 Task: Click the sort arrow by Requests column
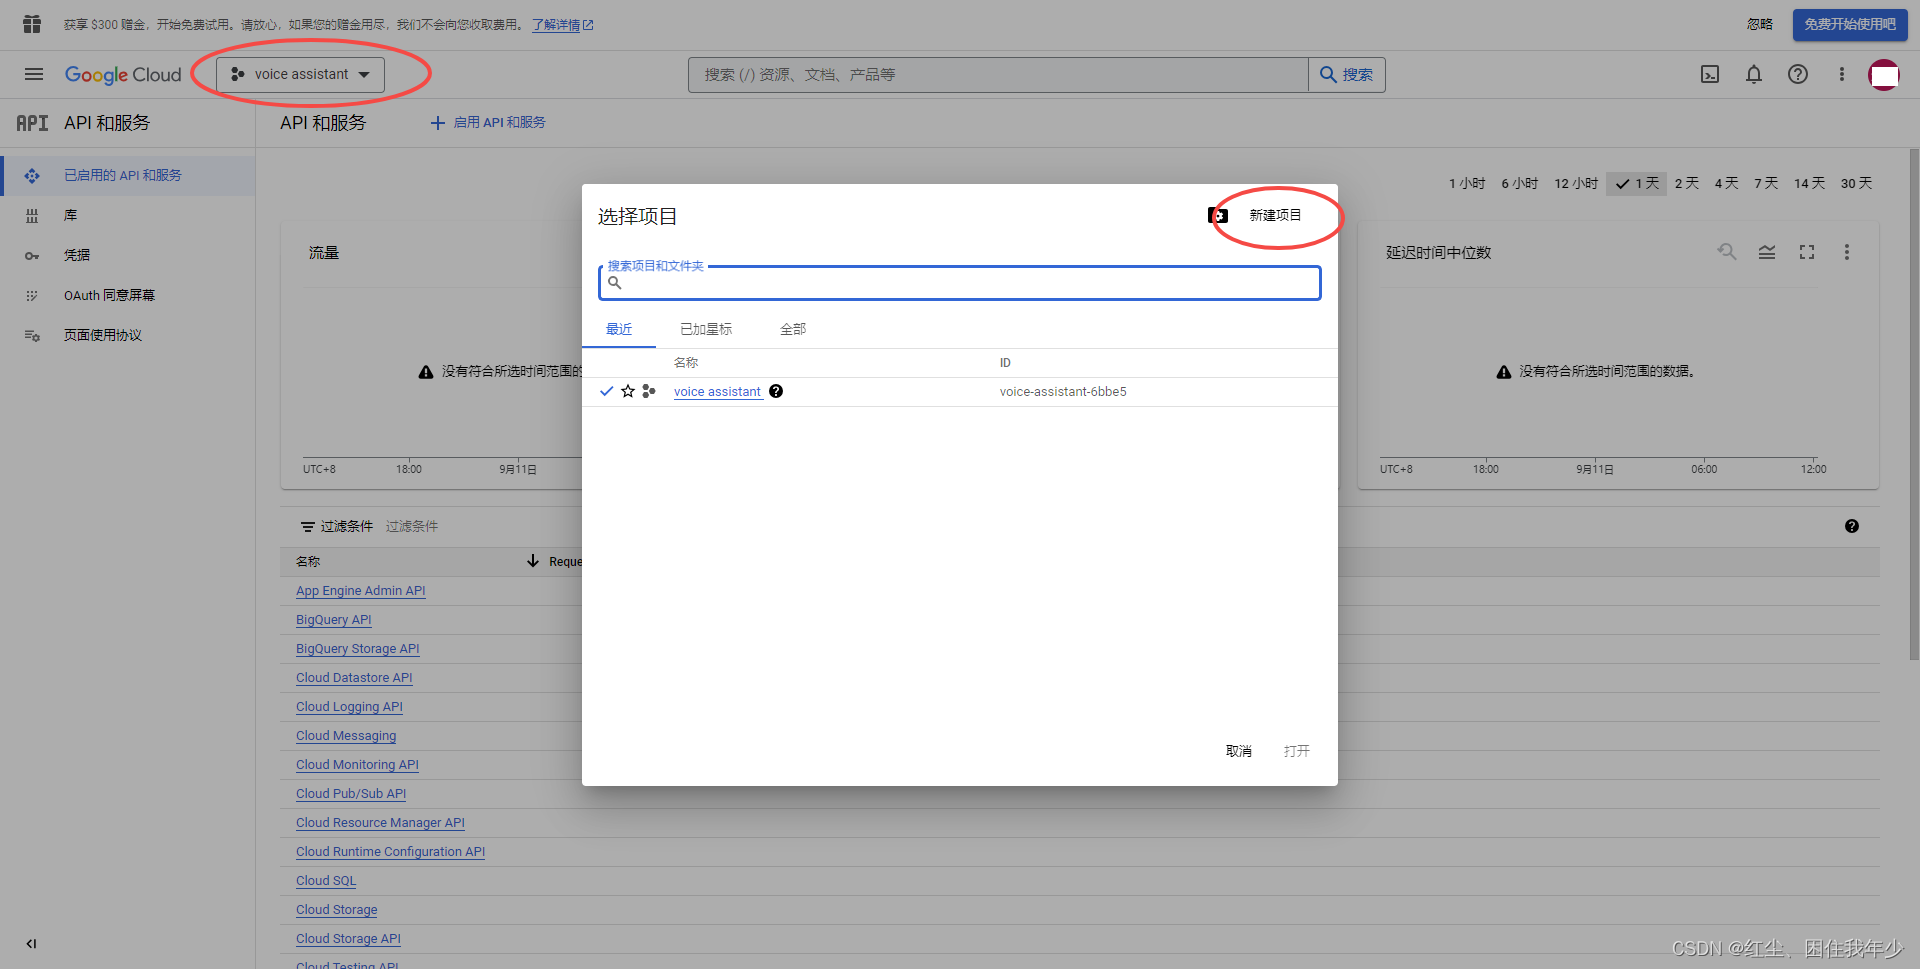pyautogui.click(x=533, y=561)
